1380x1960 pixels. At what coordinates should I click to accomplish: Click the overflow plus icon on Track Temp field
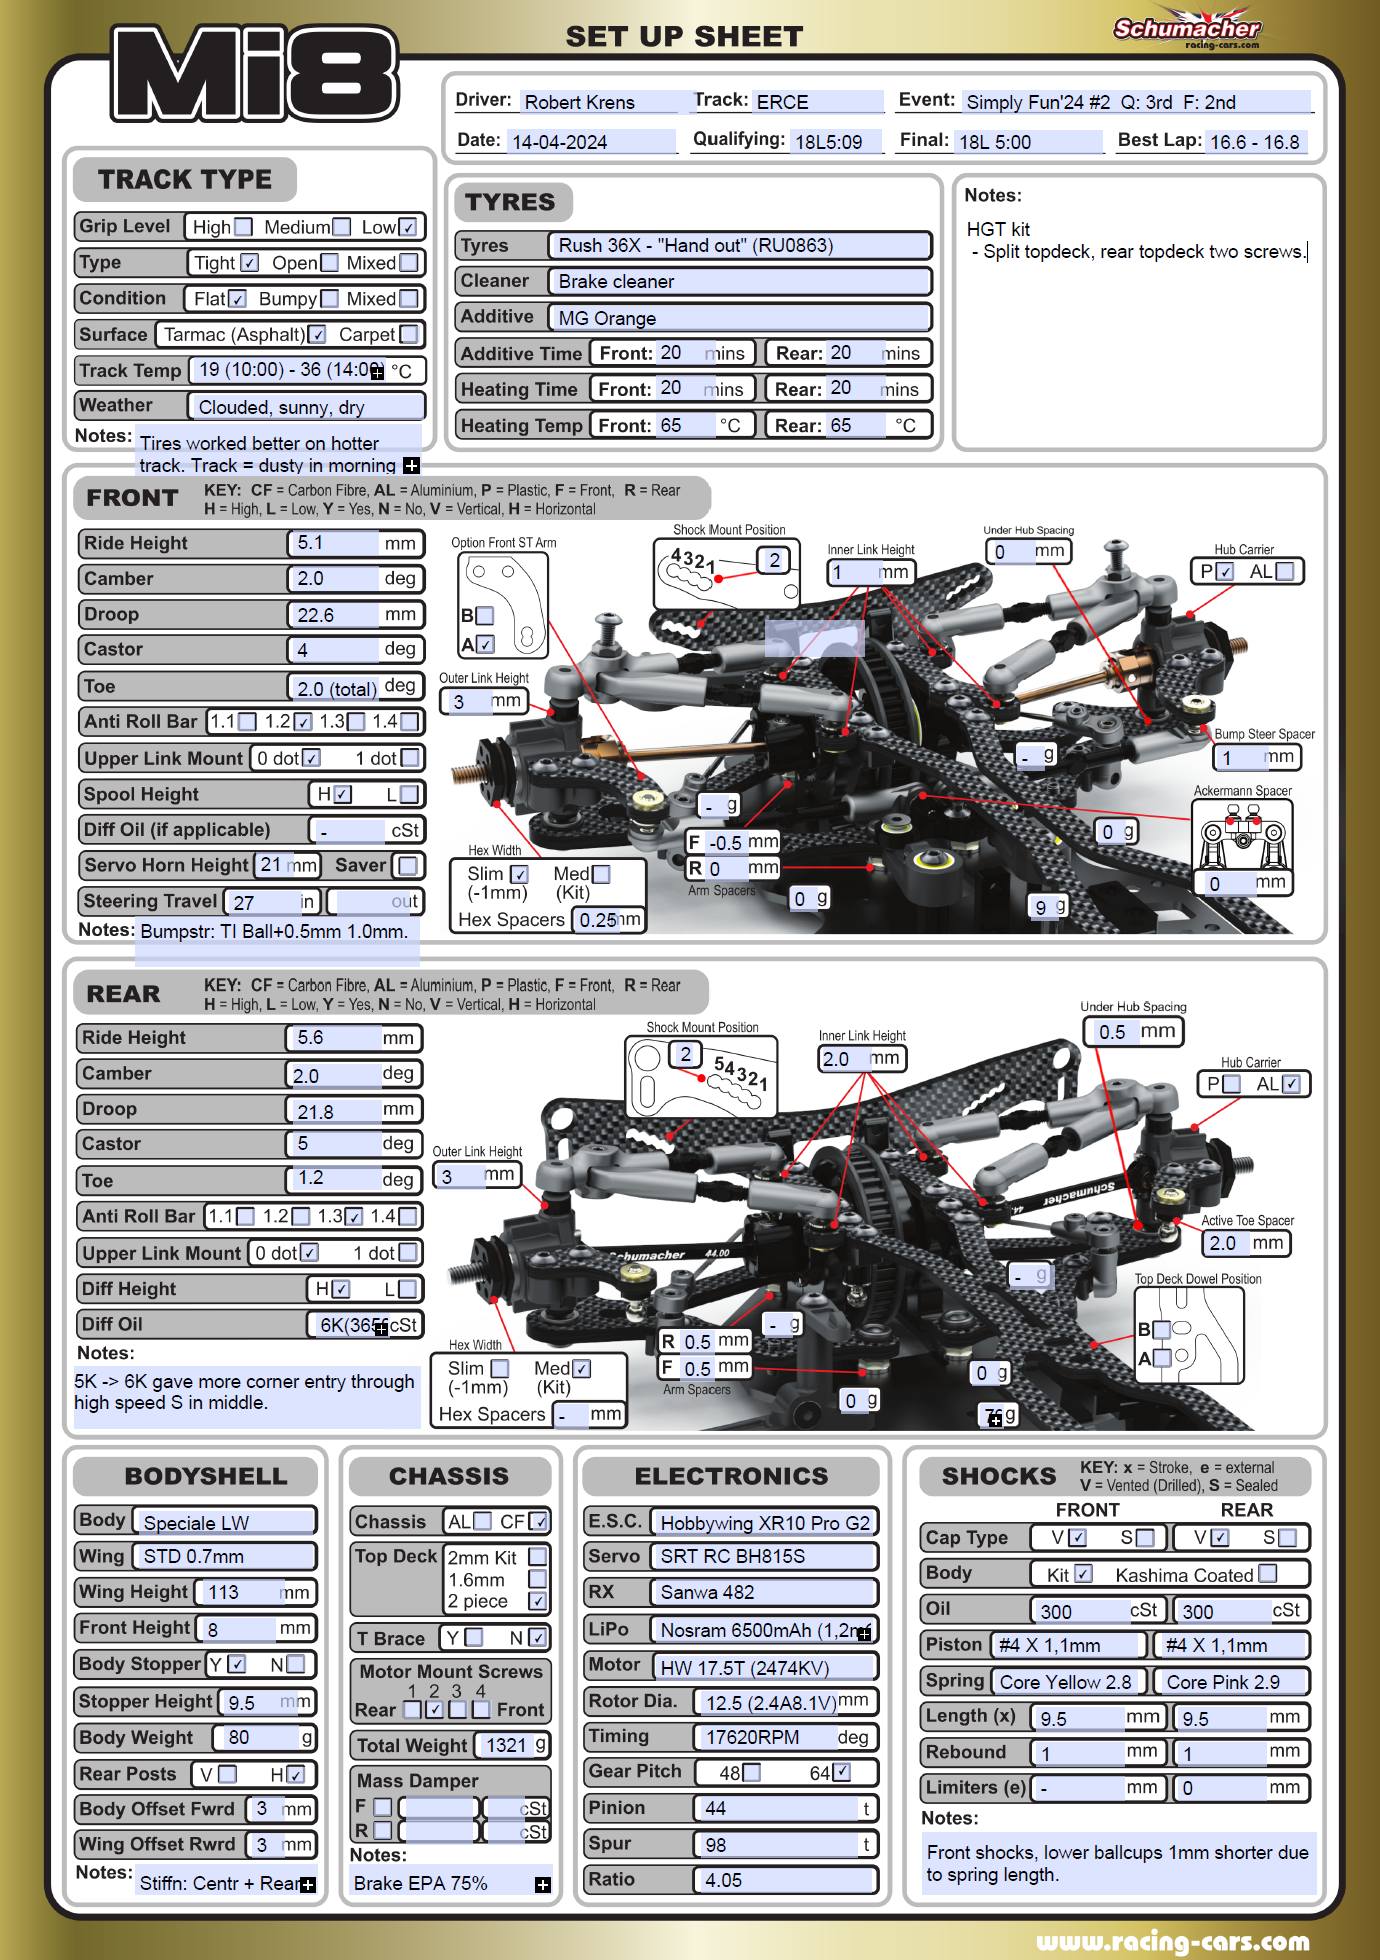[377, 373]
